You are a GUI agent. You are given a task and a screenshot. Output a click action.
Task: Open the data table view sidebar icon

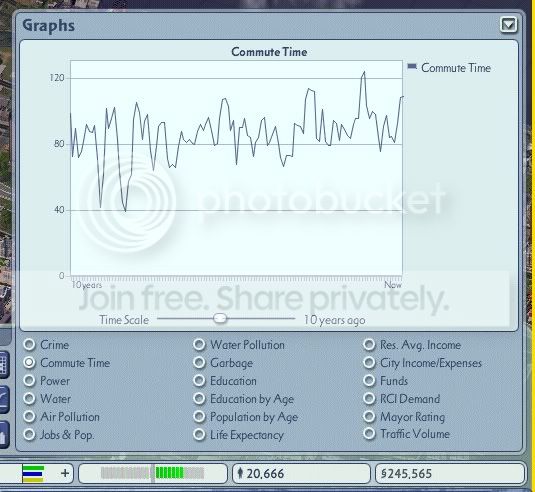(4, 364)
